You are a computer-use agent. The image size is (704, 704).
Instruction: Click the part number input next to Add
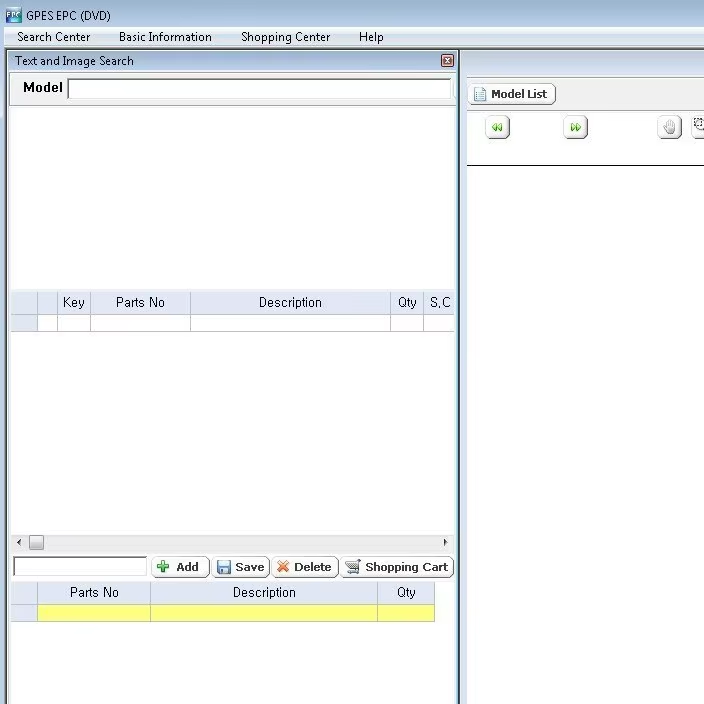(x=80, y=566)
